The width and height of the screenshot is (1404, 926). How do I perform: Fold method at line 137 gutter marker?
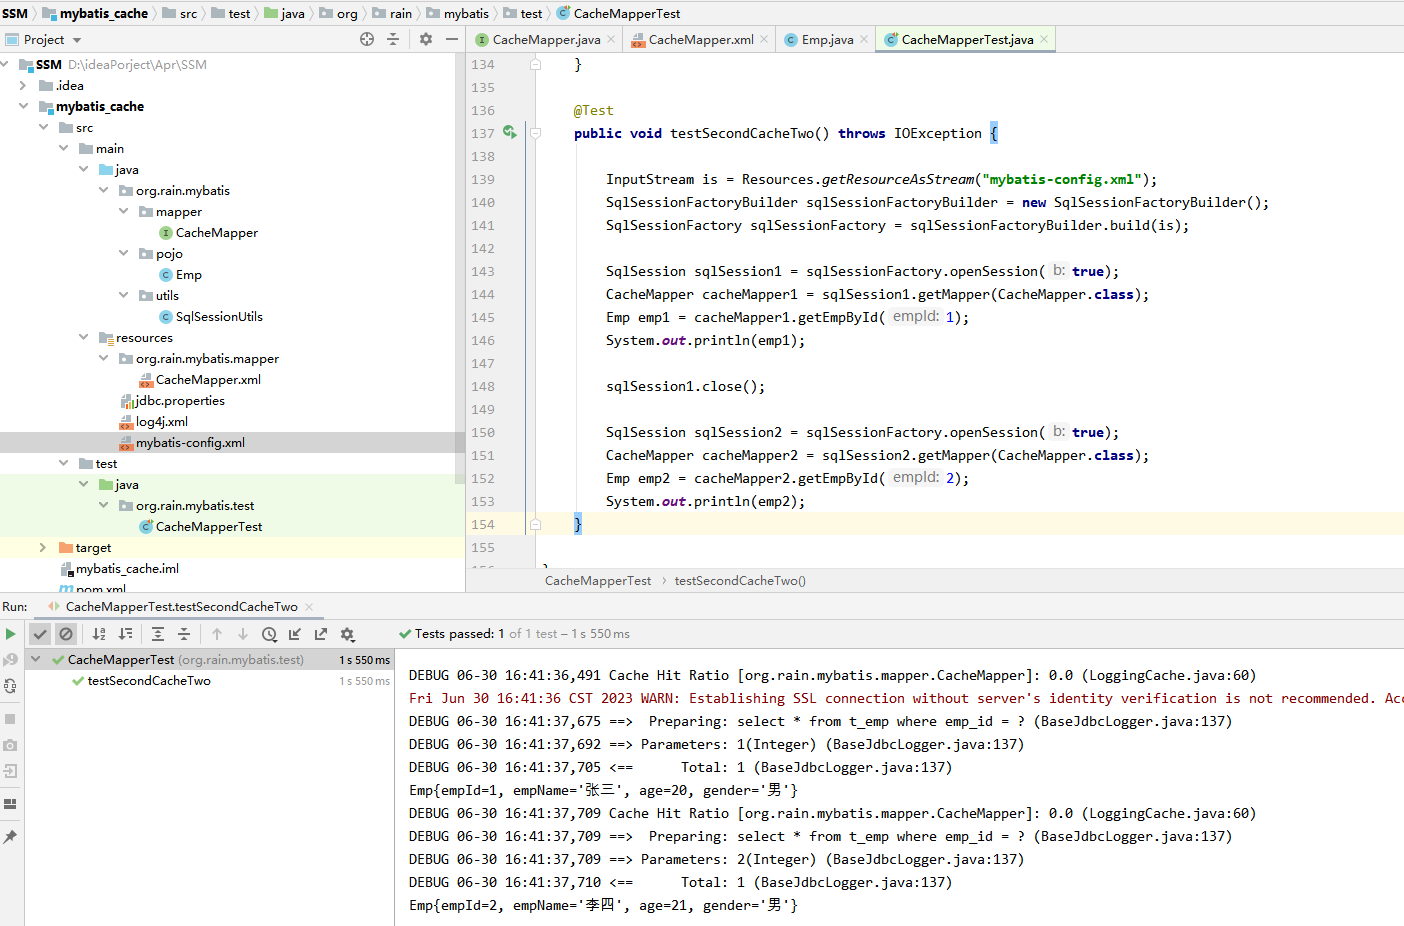point(535,133)
